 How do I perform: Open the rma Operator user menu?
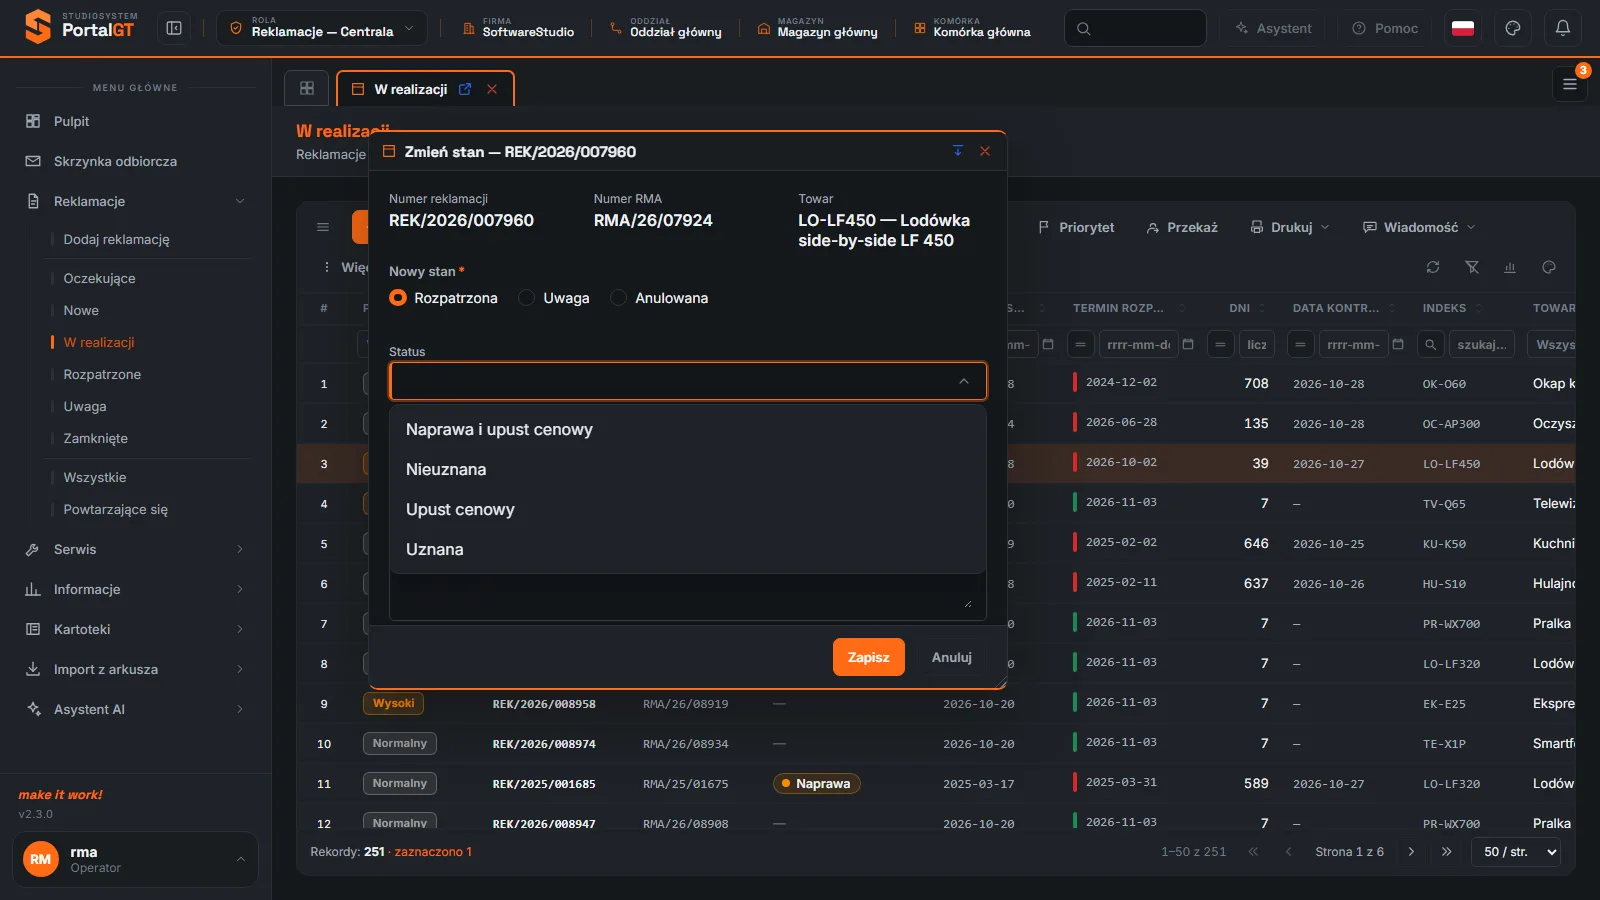click(x=135, y=859)
